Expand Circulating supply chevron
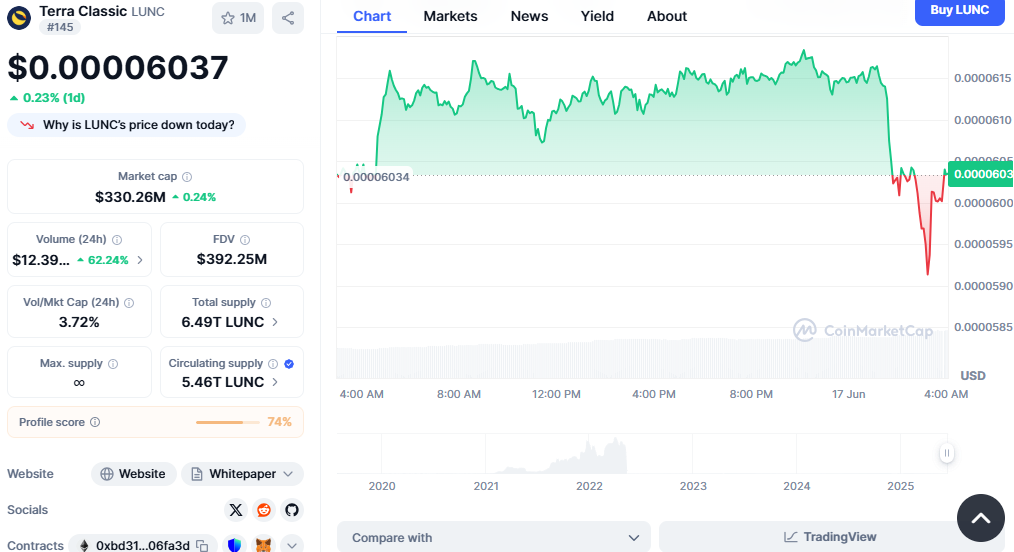The image size is (1014, 552). tap(275, 382)
